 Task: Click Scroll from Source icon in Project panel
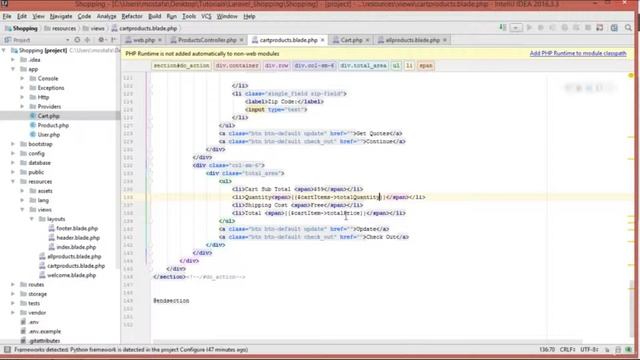77,40
